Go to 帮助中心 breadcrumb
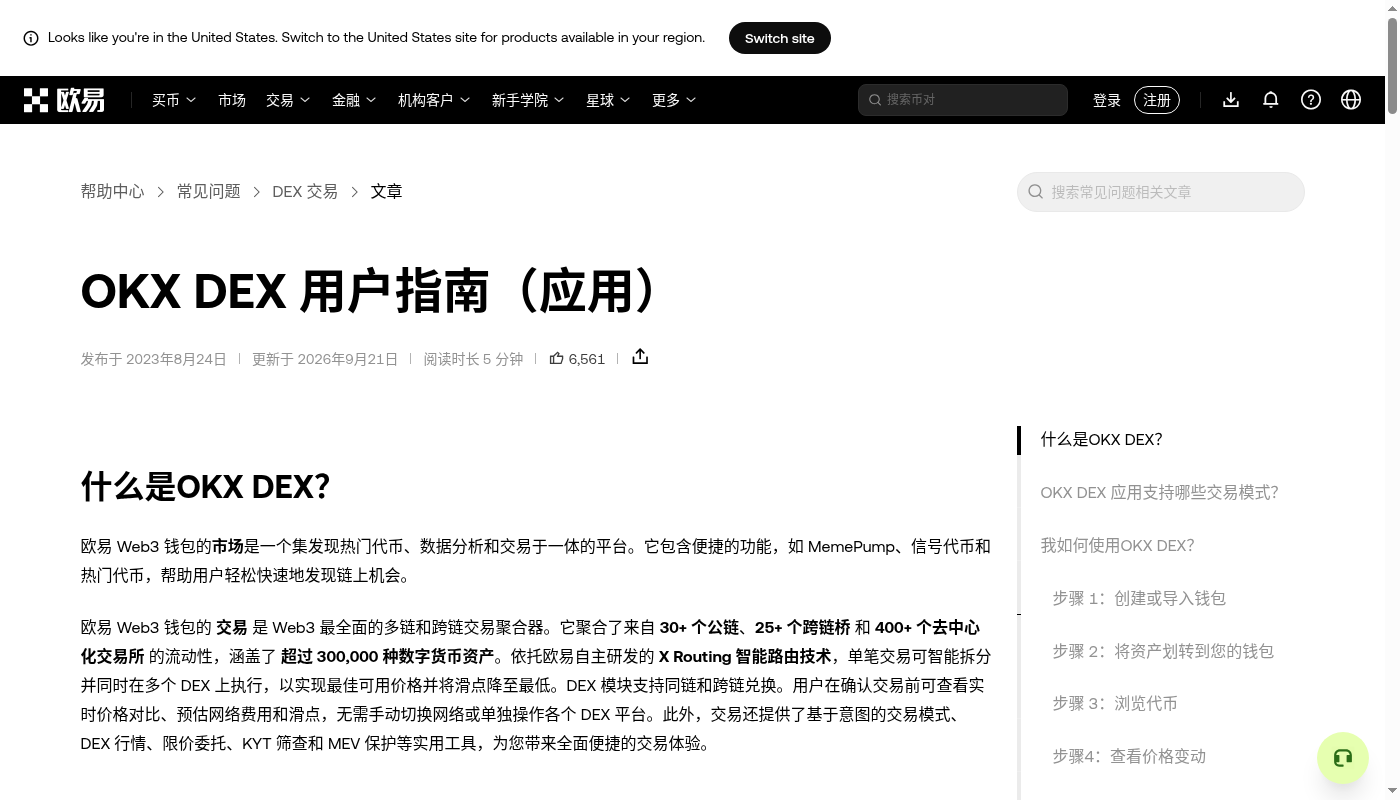The height and width of the screenshot is (800, 1400). [x=112, y=191]
